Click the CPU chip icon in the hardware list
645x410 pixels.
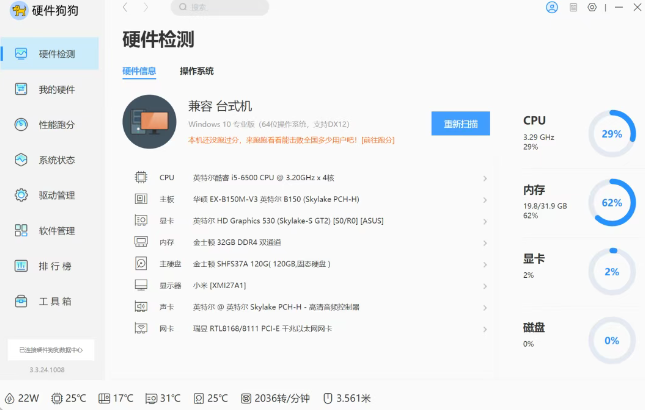point(141,177)
